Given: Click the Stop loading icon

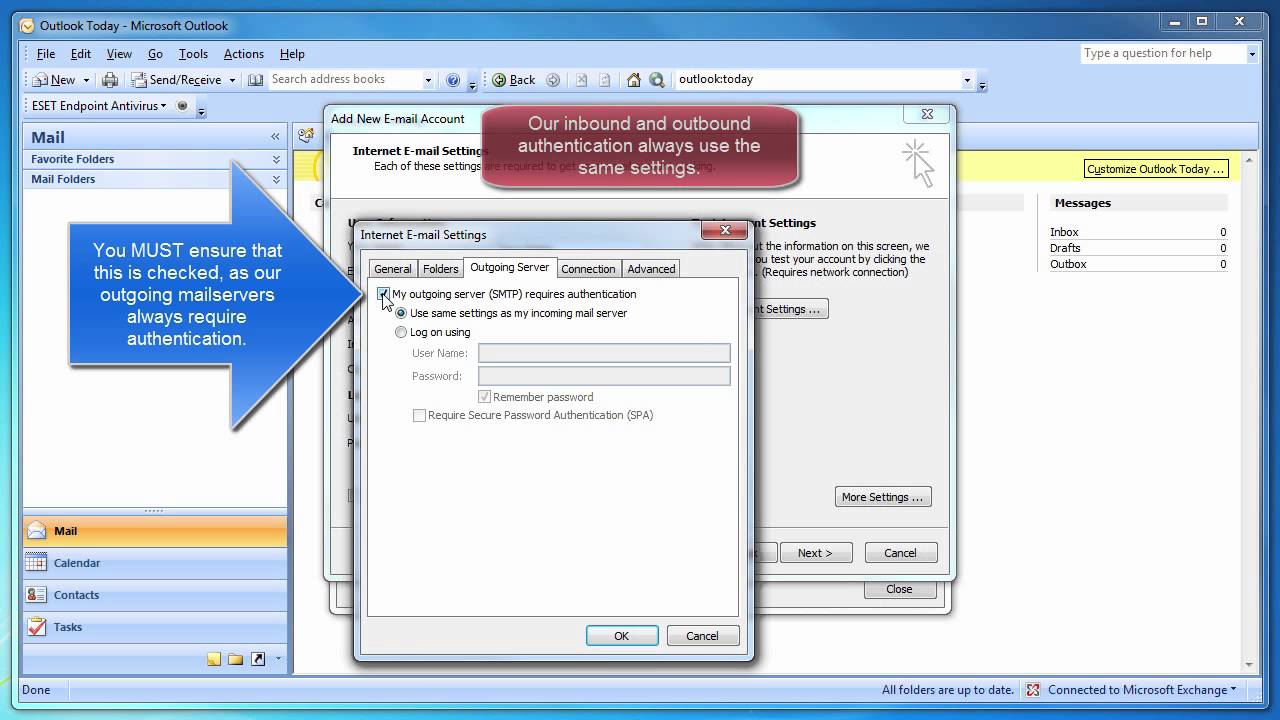Looking at the screenshot, I should [582, 80].
